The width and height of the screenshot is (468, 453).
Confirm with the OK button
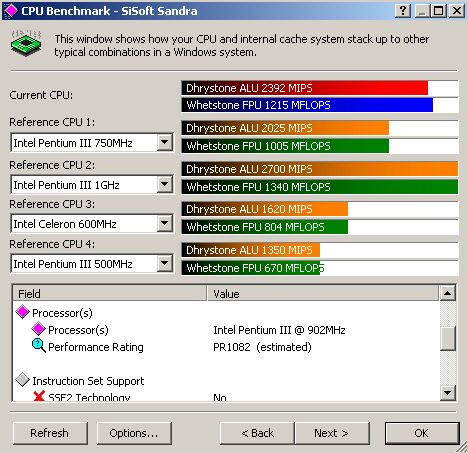(422, 433)
